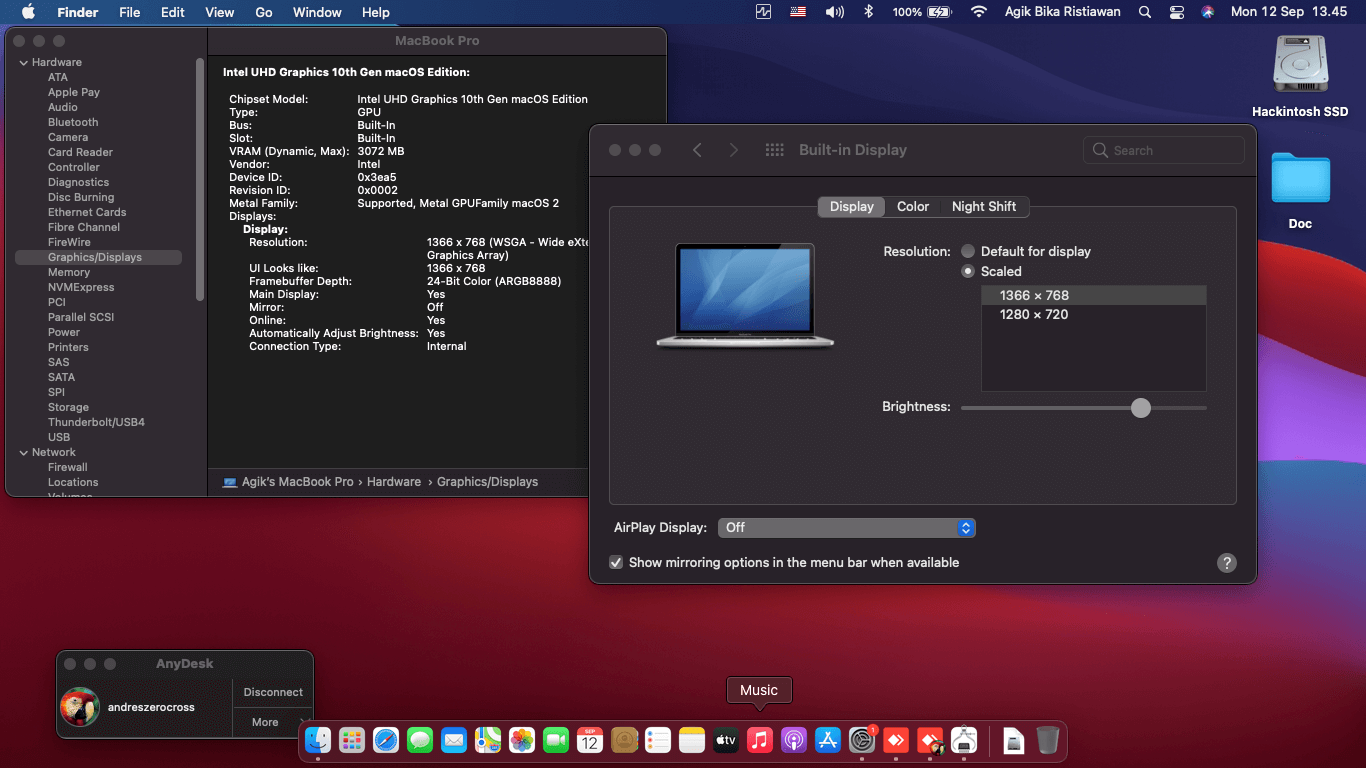Viewport: 1366px width, 768px height.
Task: Launch the App Store from the Dock
Action: coord(827,741)
